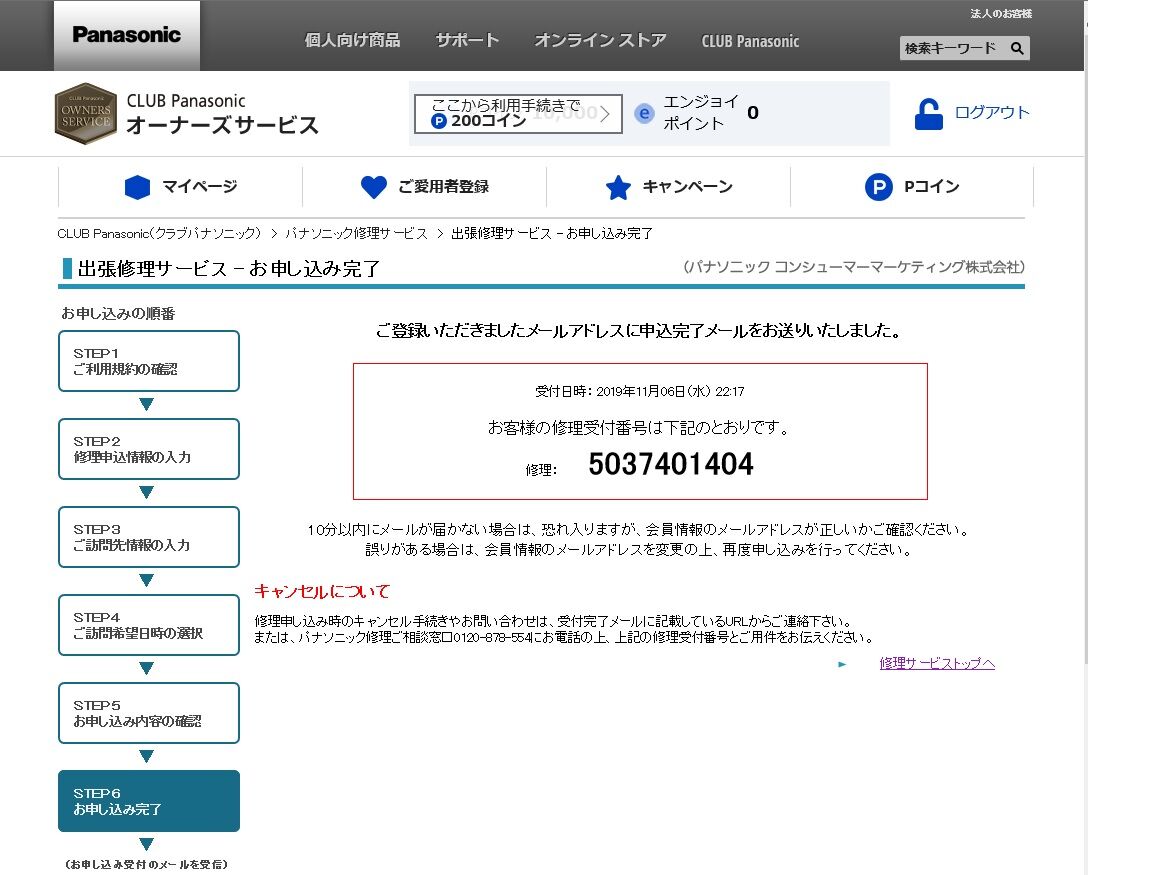Click STEP6 お申し込み完了 box
Image resolution: width=1152 pixels, height=875 pixels.
pyautogui.click(x=149, y=801)
